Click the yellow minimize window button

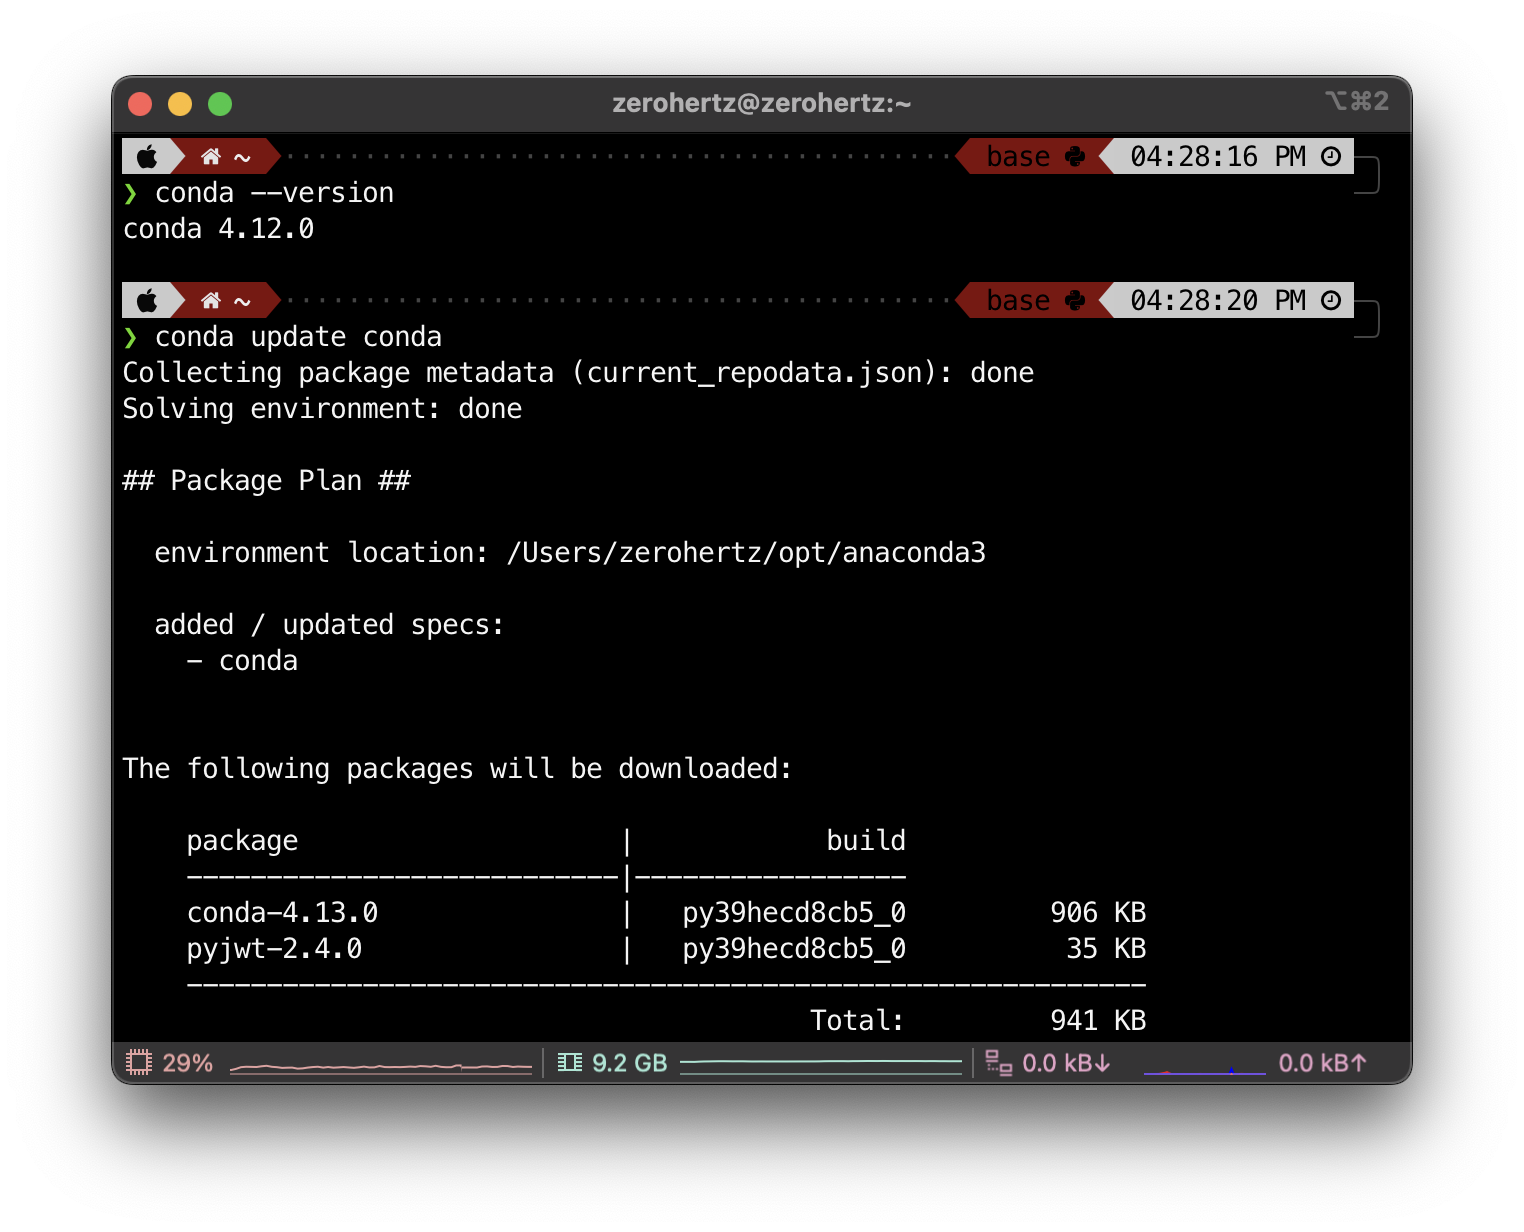tap(180, 104)
